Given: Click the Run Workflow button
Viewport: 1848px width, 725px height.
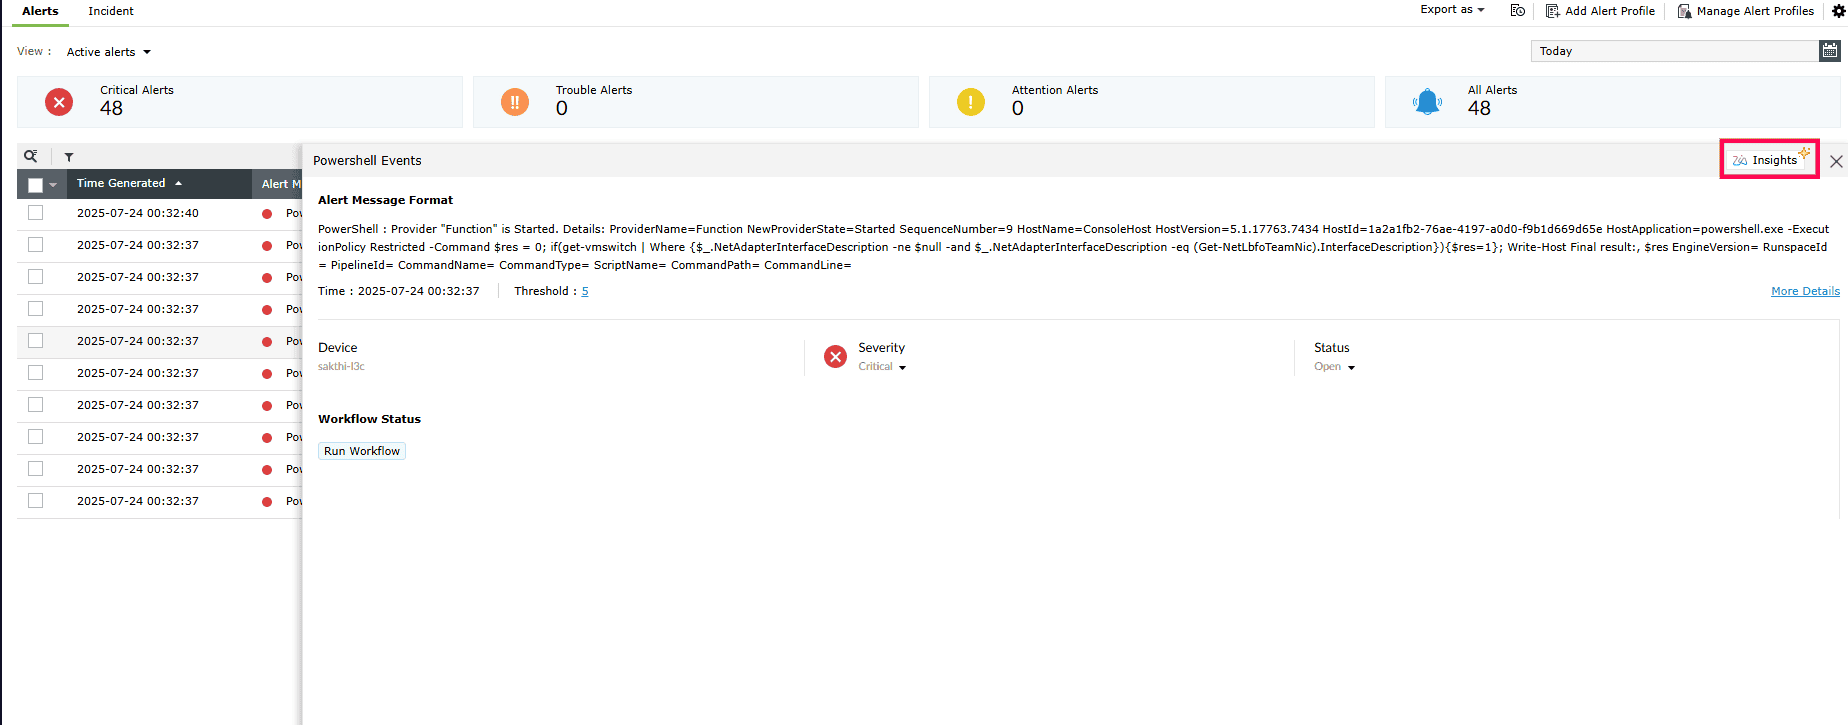Looking at the screenshot, I should coord(362,451).
